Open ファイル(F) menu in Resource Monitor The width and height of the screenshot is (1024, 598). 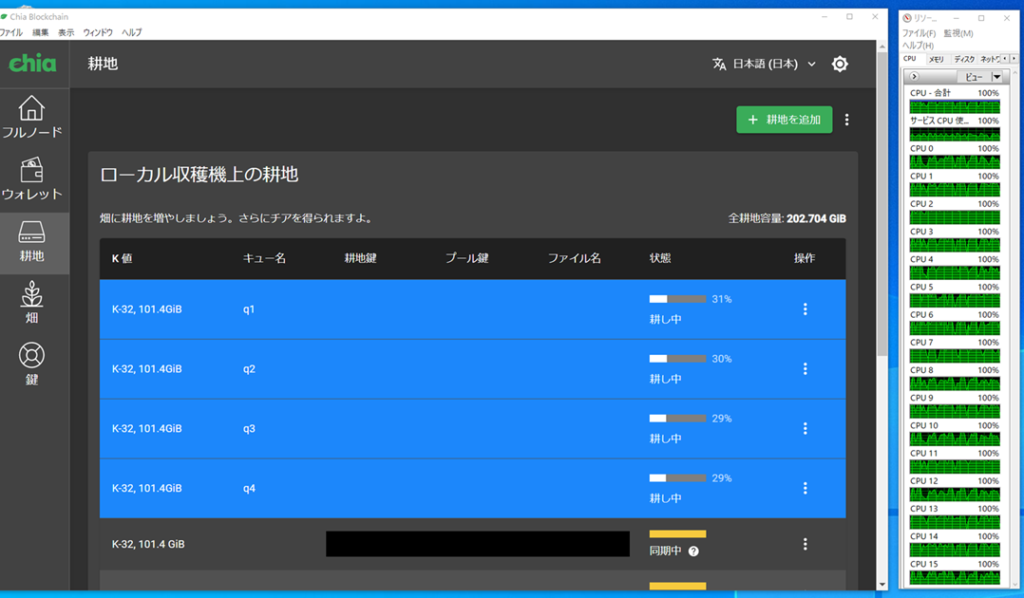click(x=919, y=33)
